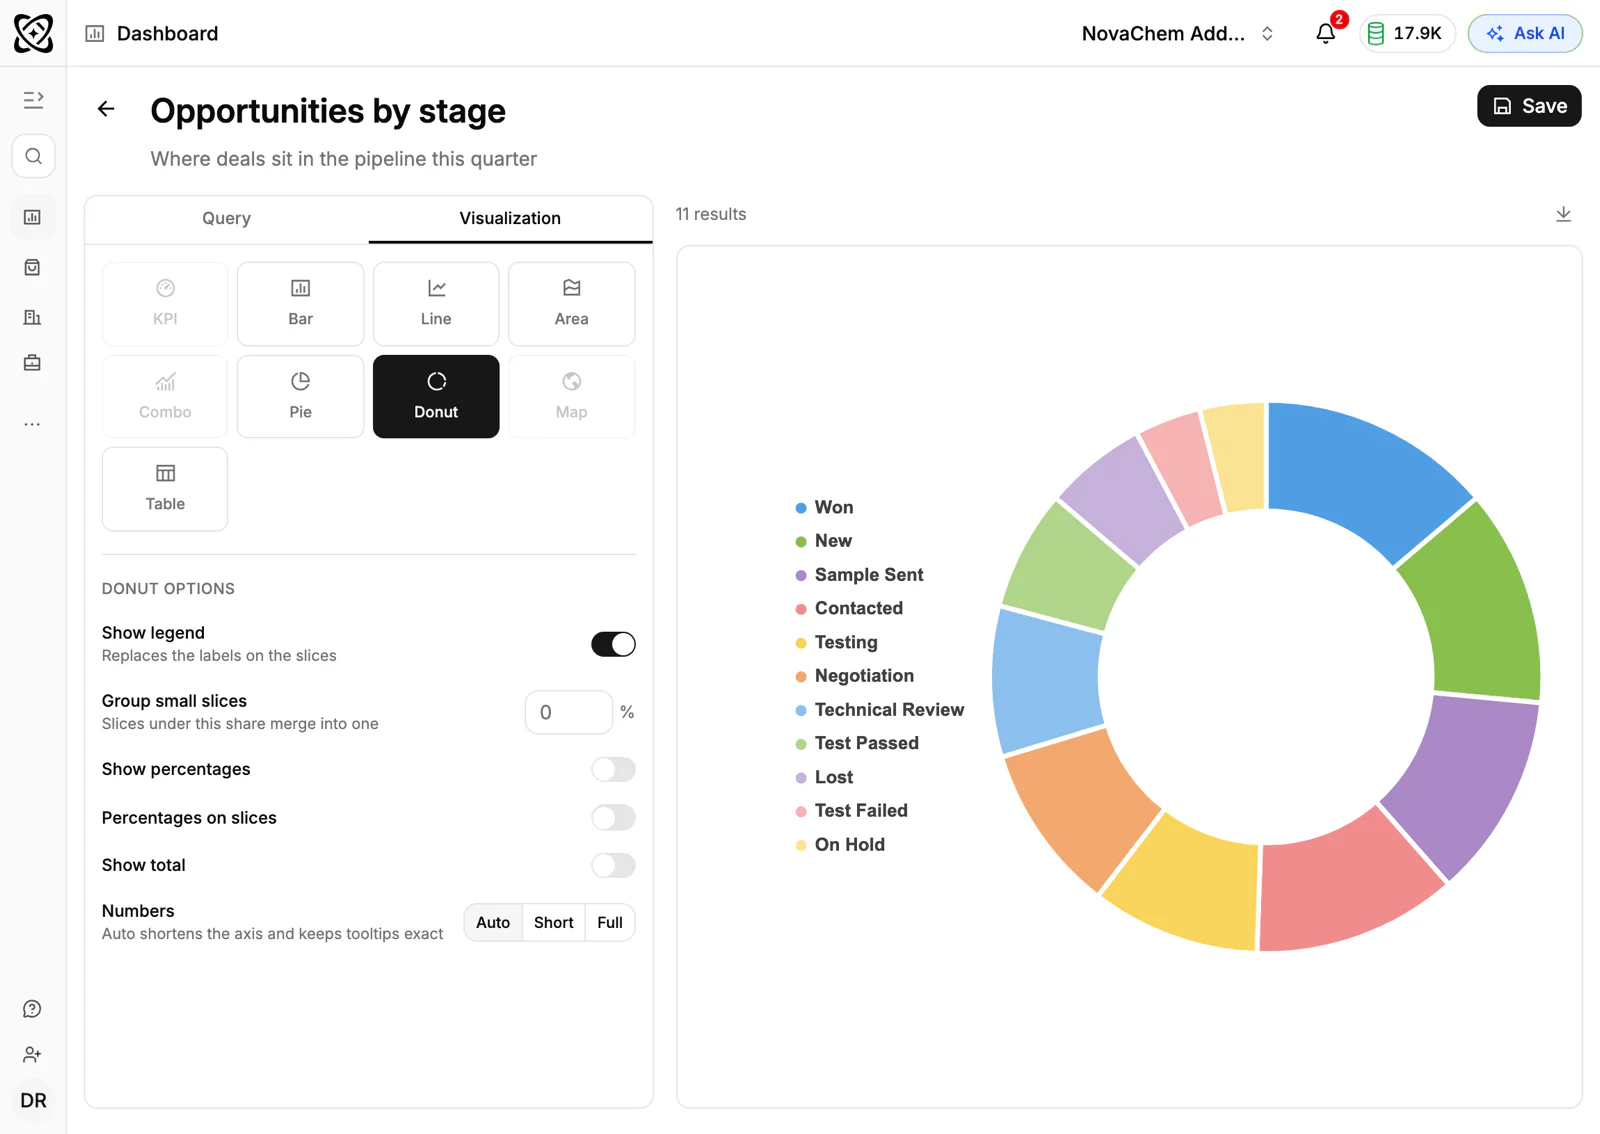This screenshot has width=1600, height=1134.
Task: Click the Technical Review legend entry
Action: [x=879, y=710]
